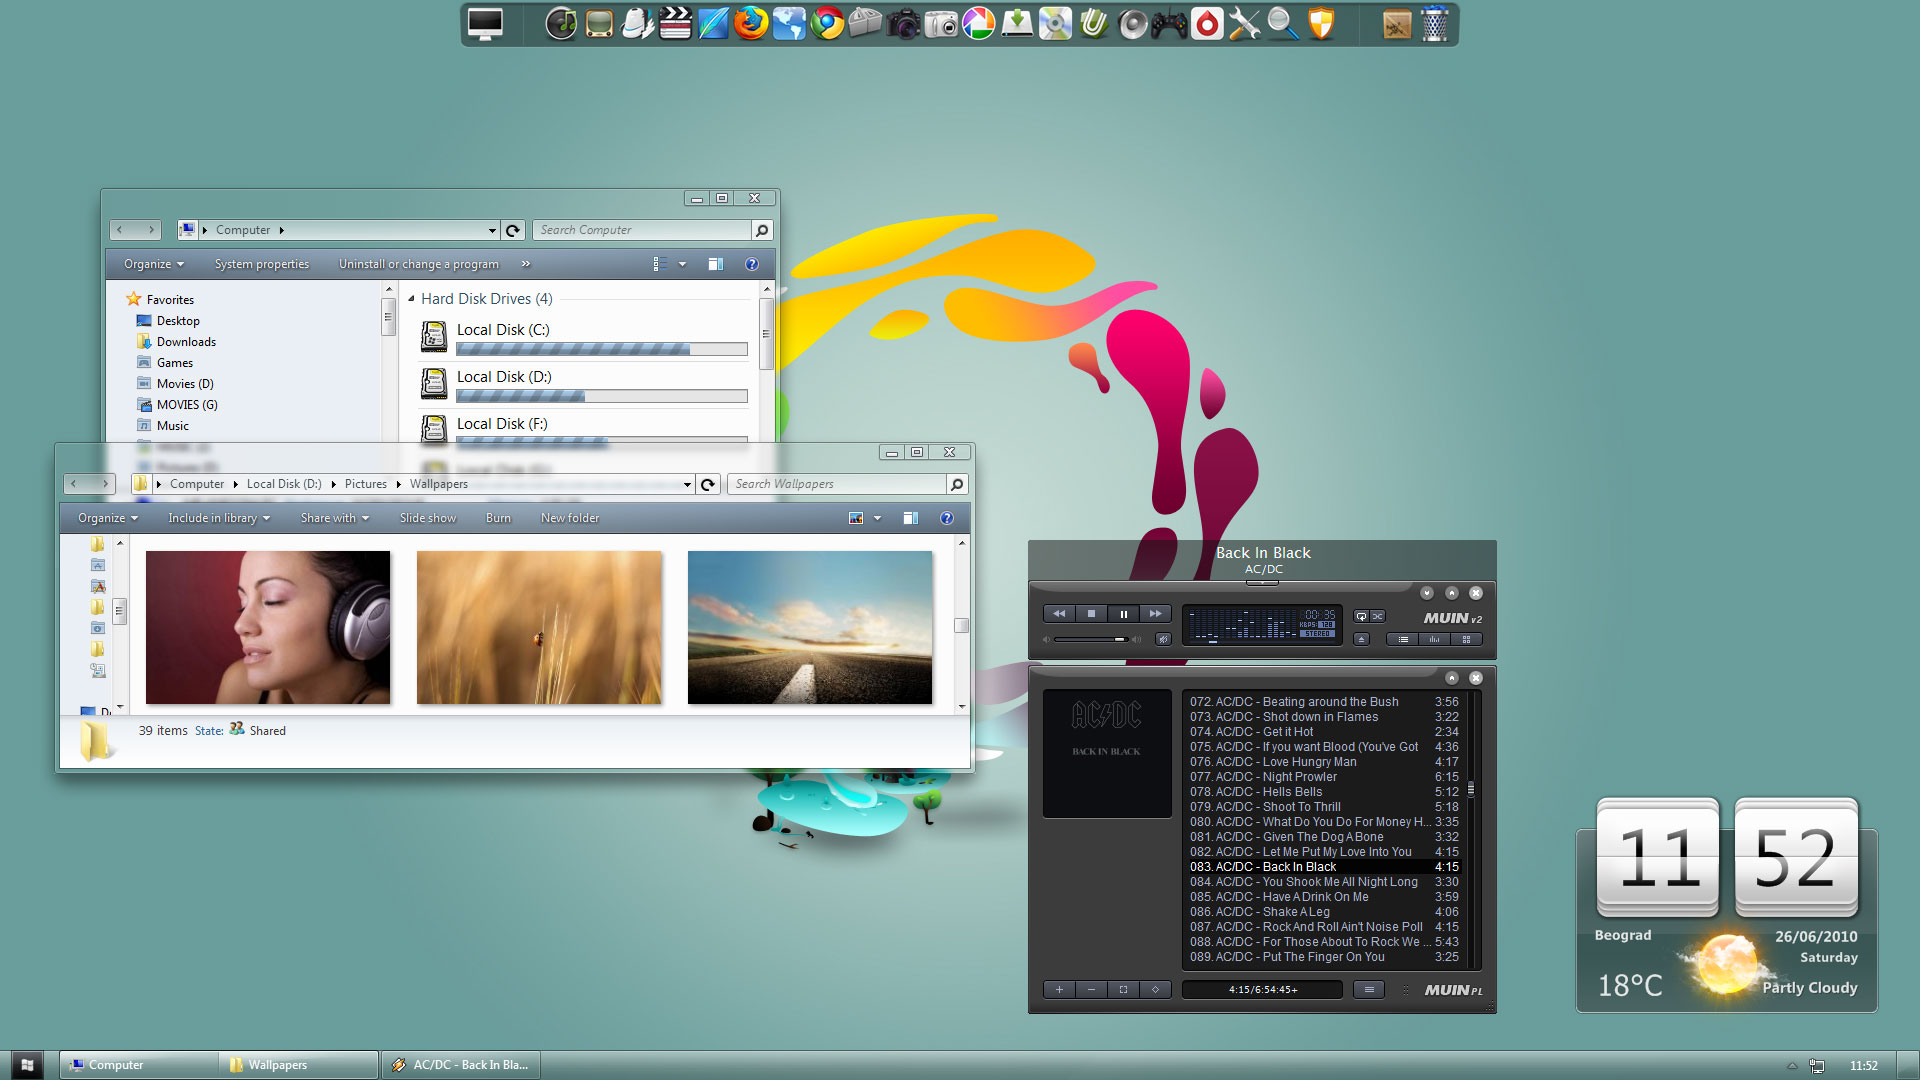Click the select button in MUIN playlist footer
Image resolution: width=1920 pixels, height=1080 pixels.
click(1123, 990)
